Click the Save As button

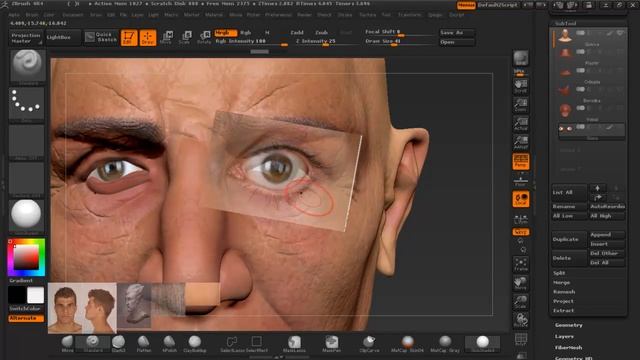click(456, 33)
